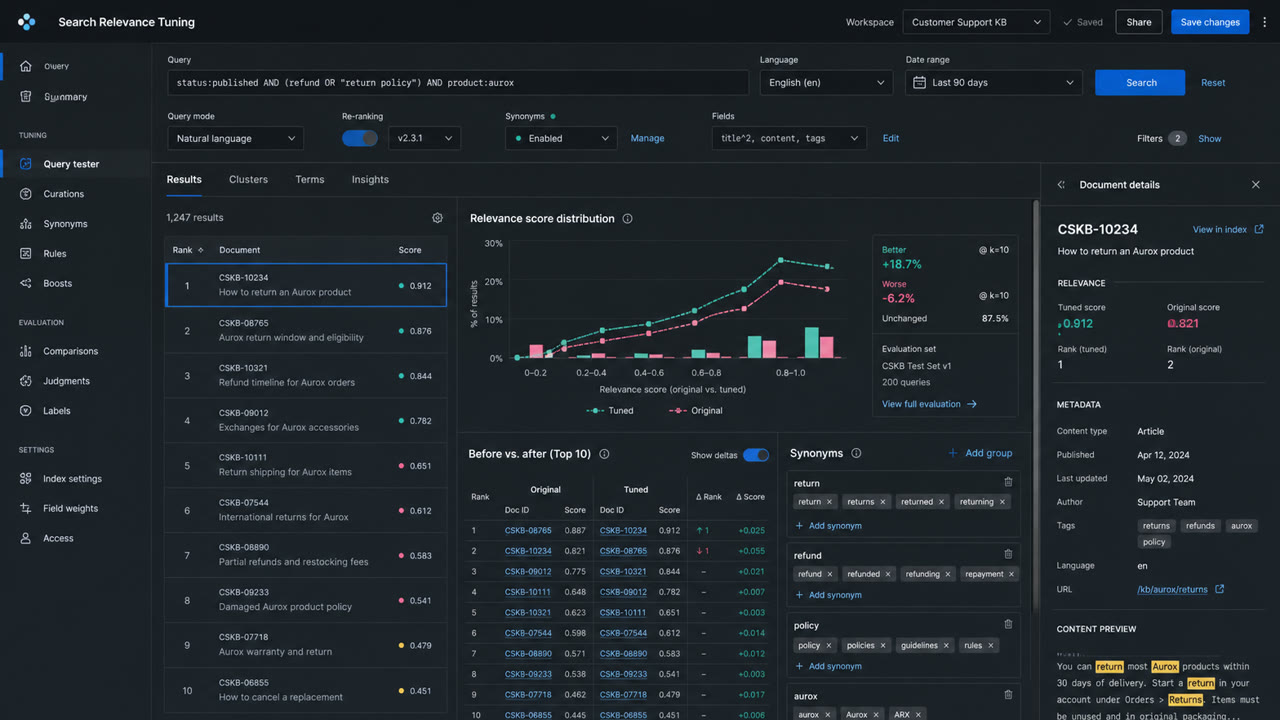This screenshot has width=1280, height=720.
Task: Click the 'refunds' tag in Metadata
Action: (1200, 526)
